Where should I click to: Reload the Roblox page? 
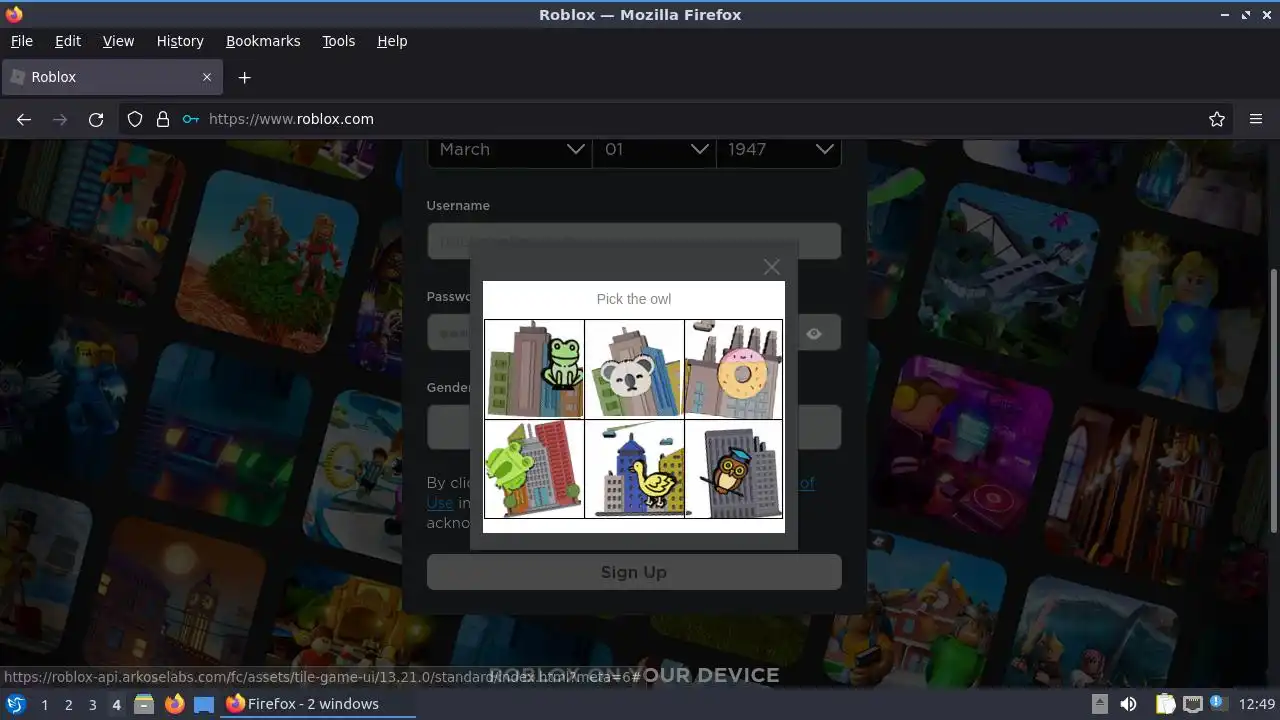tap(96, 119)
